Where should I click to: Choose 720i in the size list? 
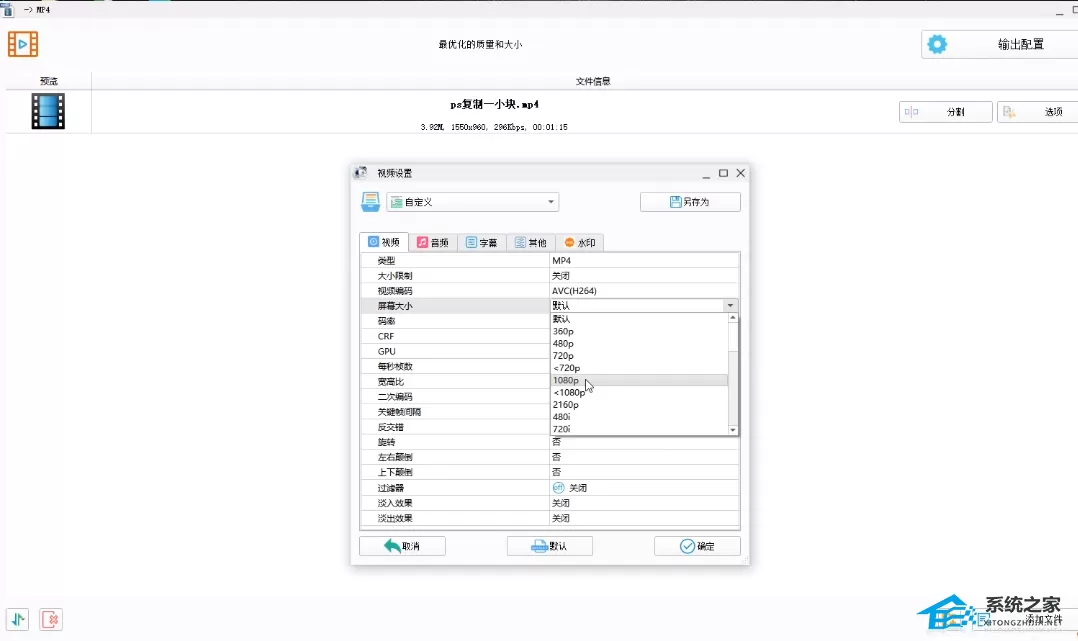tap(562, 429)
